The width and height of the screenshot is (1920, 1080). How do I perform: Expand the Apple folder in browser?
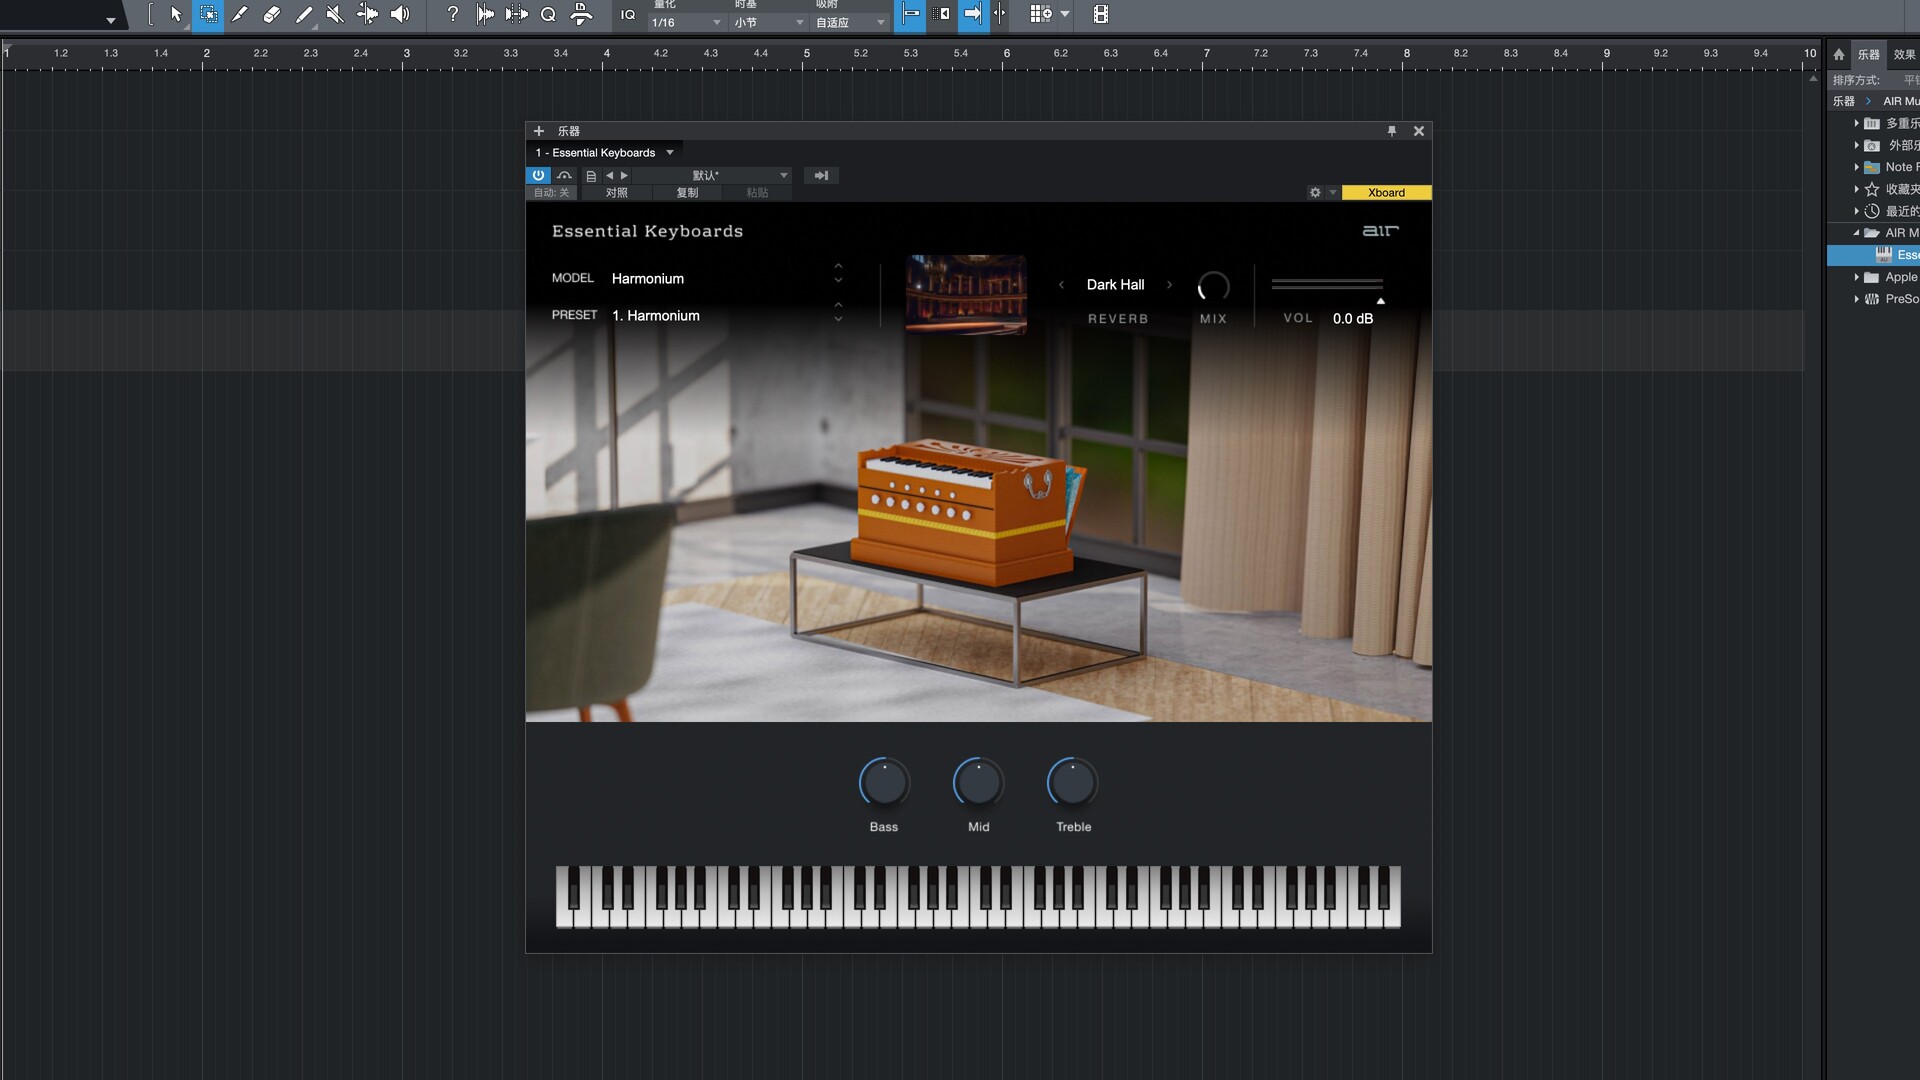tap(1856, 277)
